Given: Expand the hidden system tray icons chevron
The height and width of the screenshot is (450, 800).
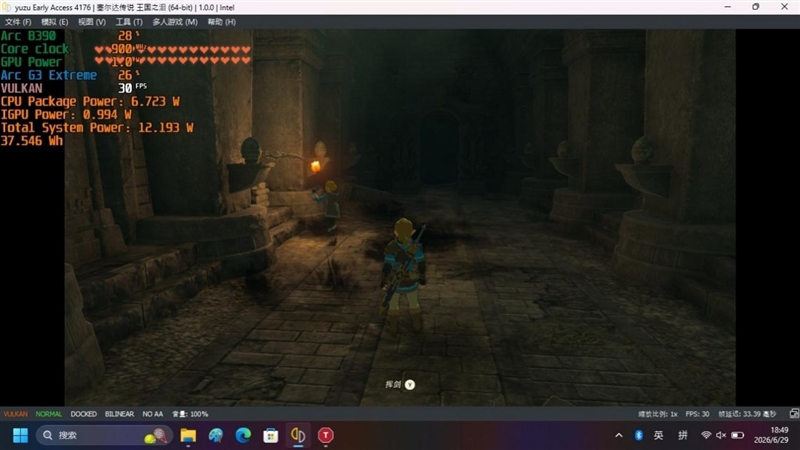Looking at the screenshot, I should pyautogui.click(x=619, y=435).
